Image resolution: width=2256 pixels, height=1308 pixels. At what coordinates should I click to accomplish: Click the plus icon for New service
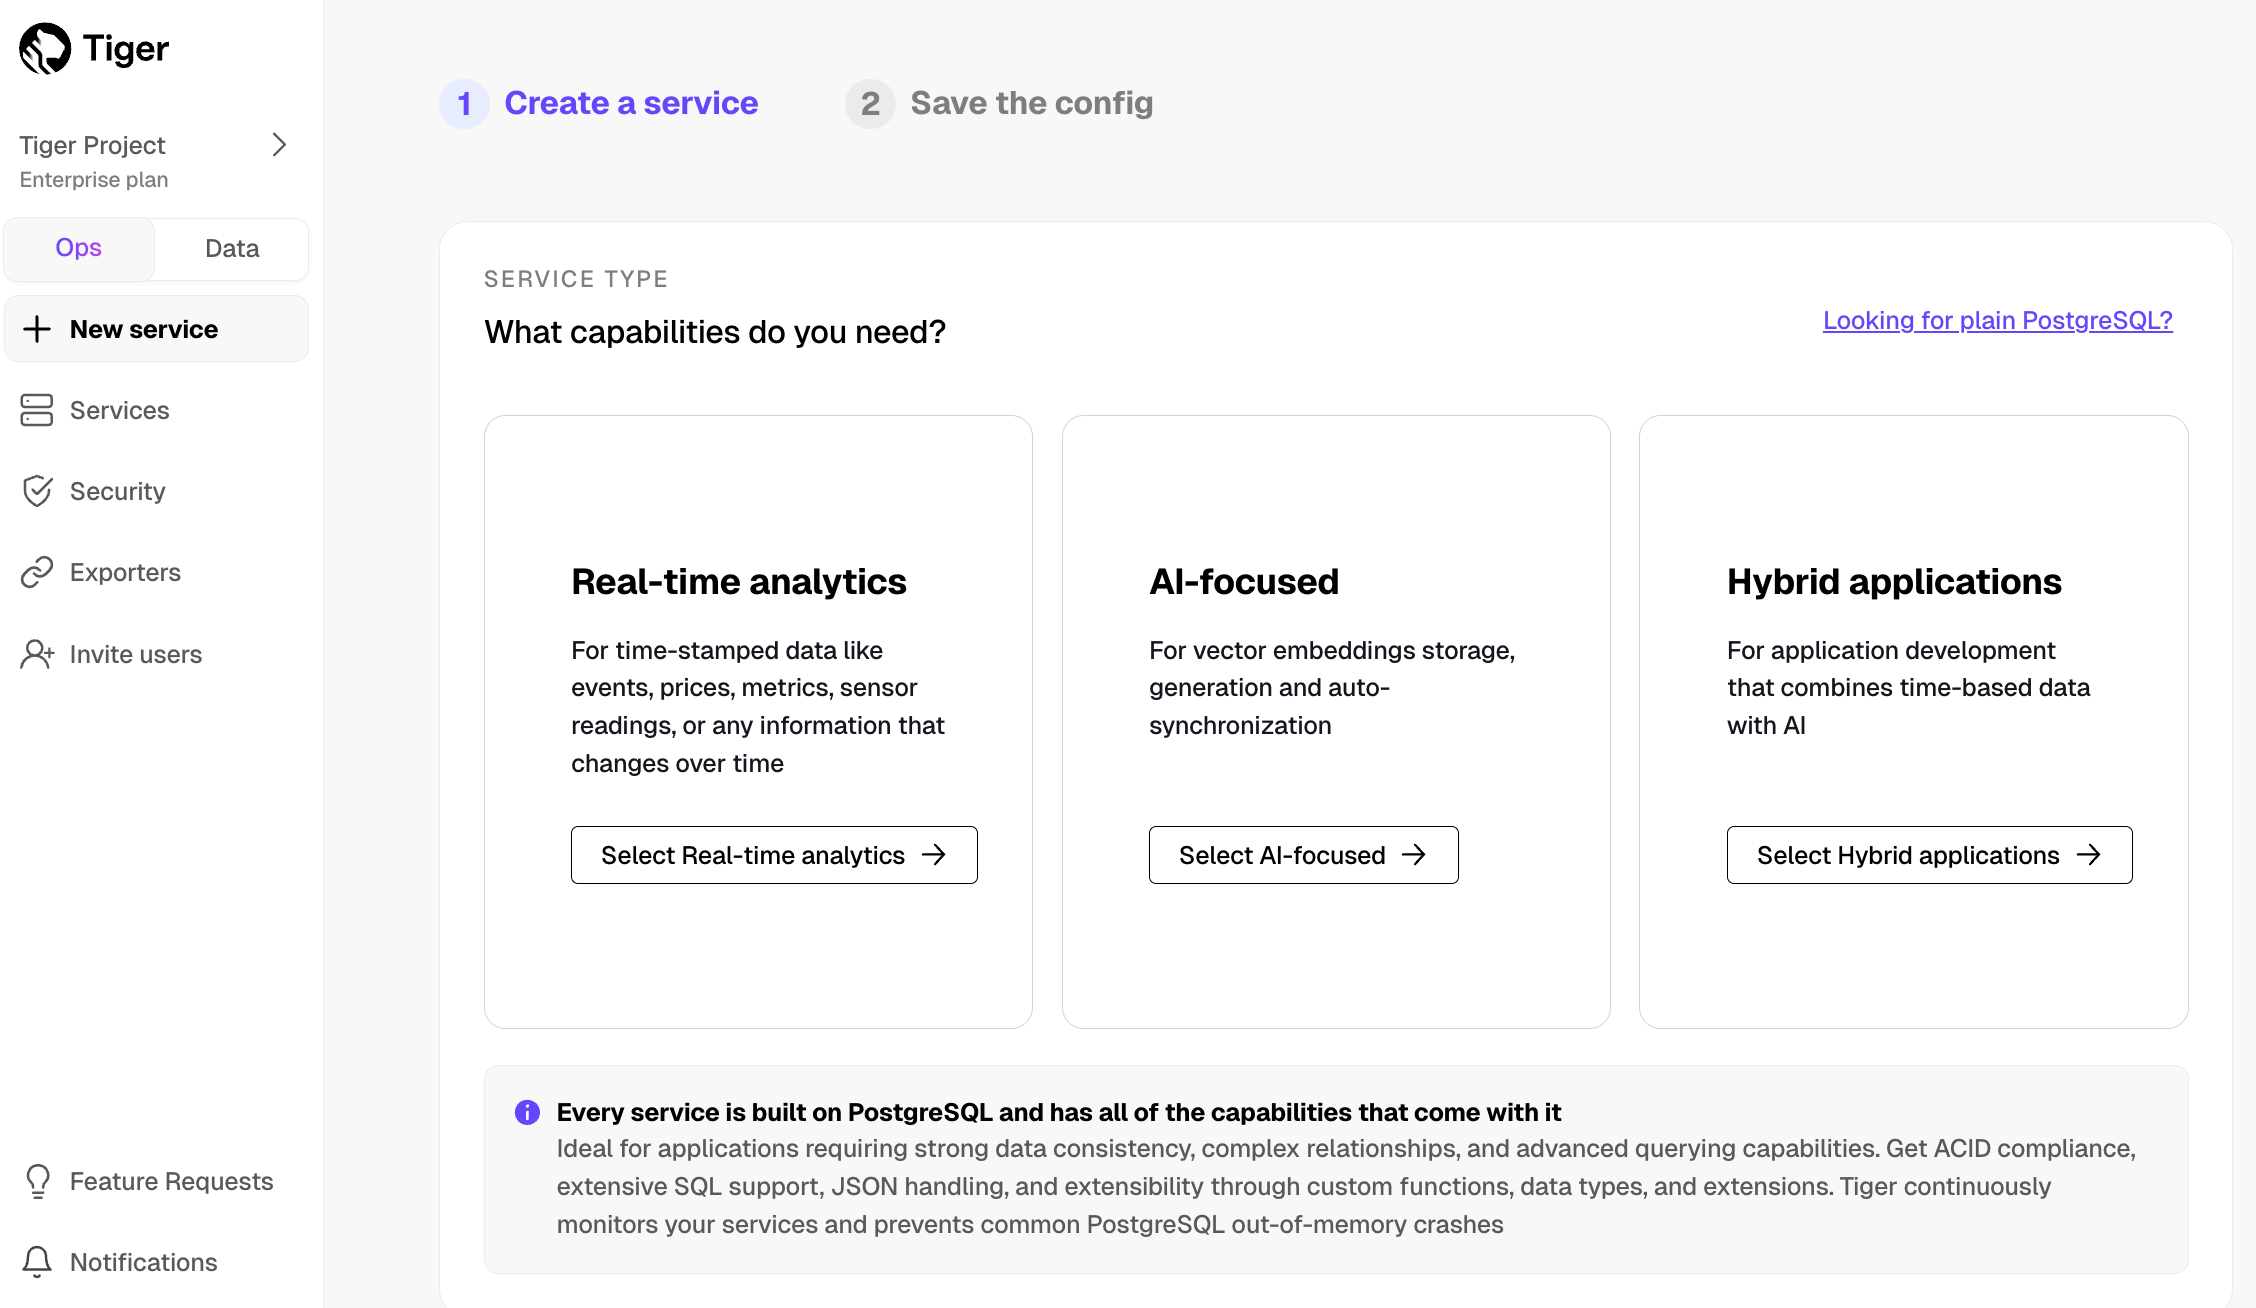37,329
